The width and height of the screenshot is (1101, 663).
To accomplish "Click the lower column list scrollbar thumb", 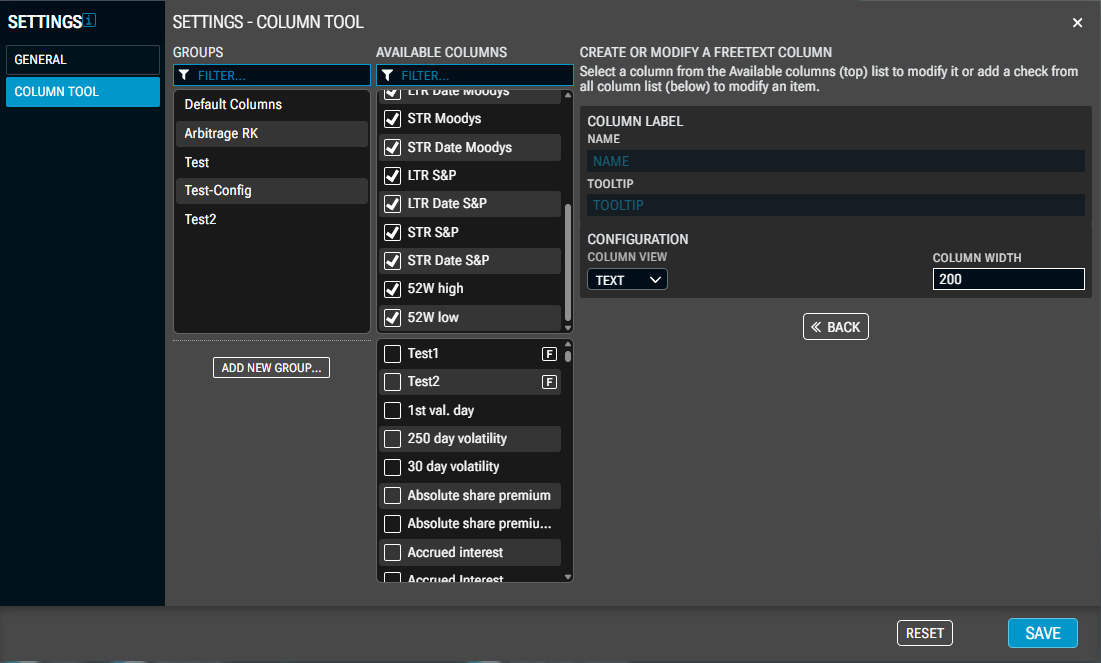I will pos(568,356).
